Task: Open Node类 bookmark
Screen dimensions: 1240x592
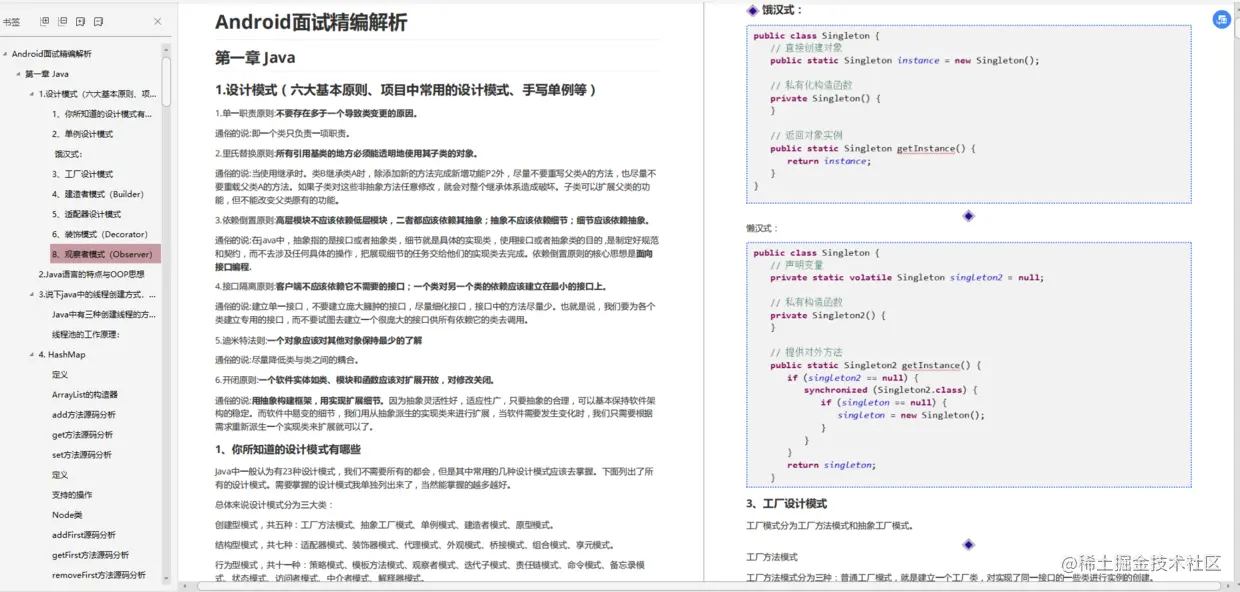Action: coord(67,515)
